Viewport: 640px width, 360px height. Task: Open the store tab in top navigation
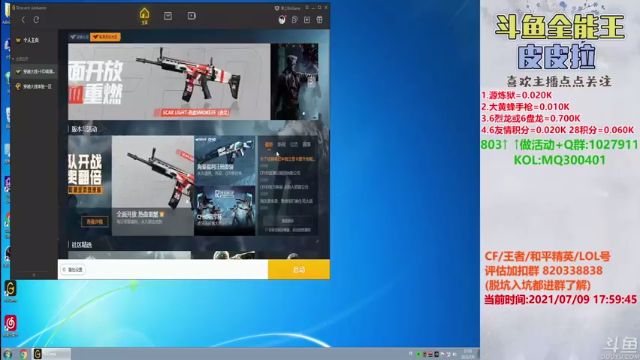[168, 16]
